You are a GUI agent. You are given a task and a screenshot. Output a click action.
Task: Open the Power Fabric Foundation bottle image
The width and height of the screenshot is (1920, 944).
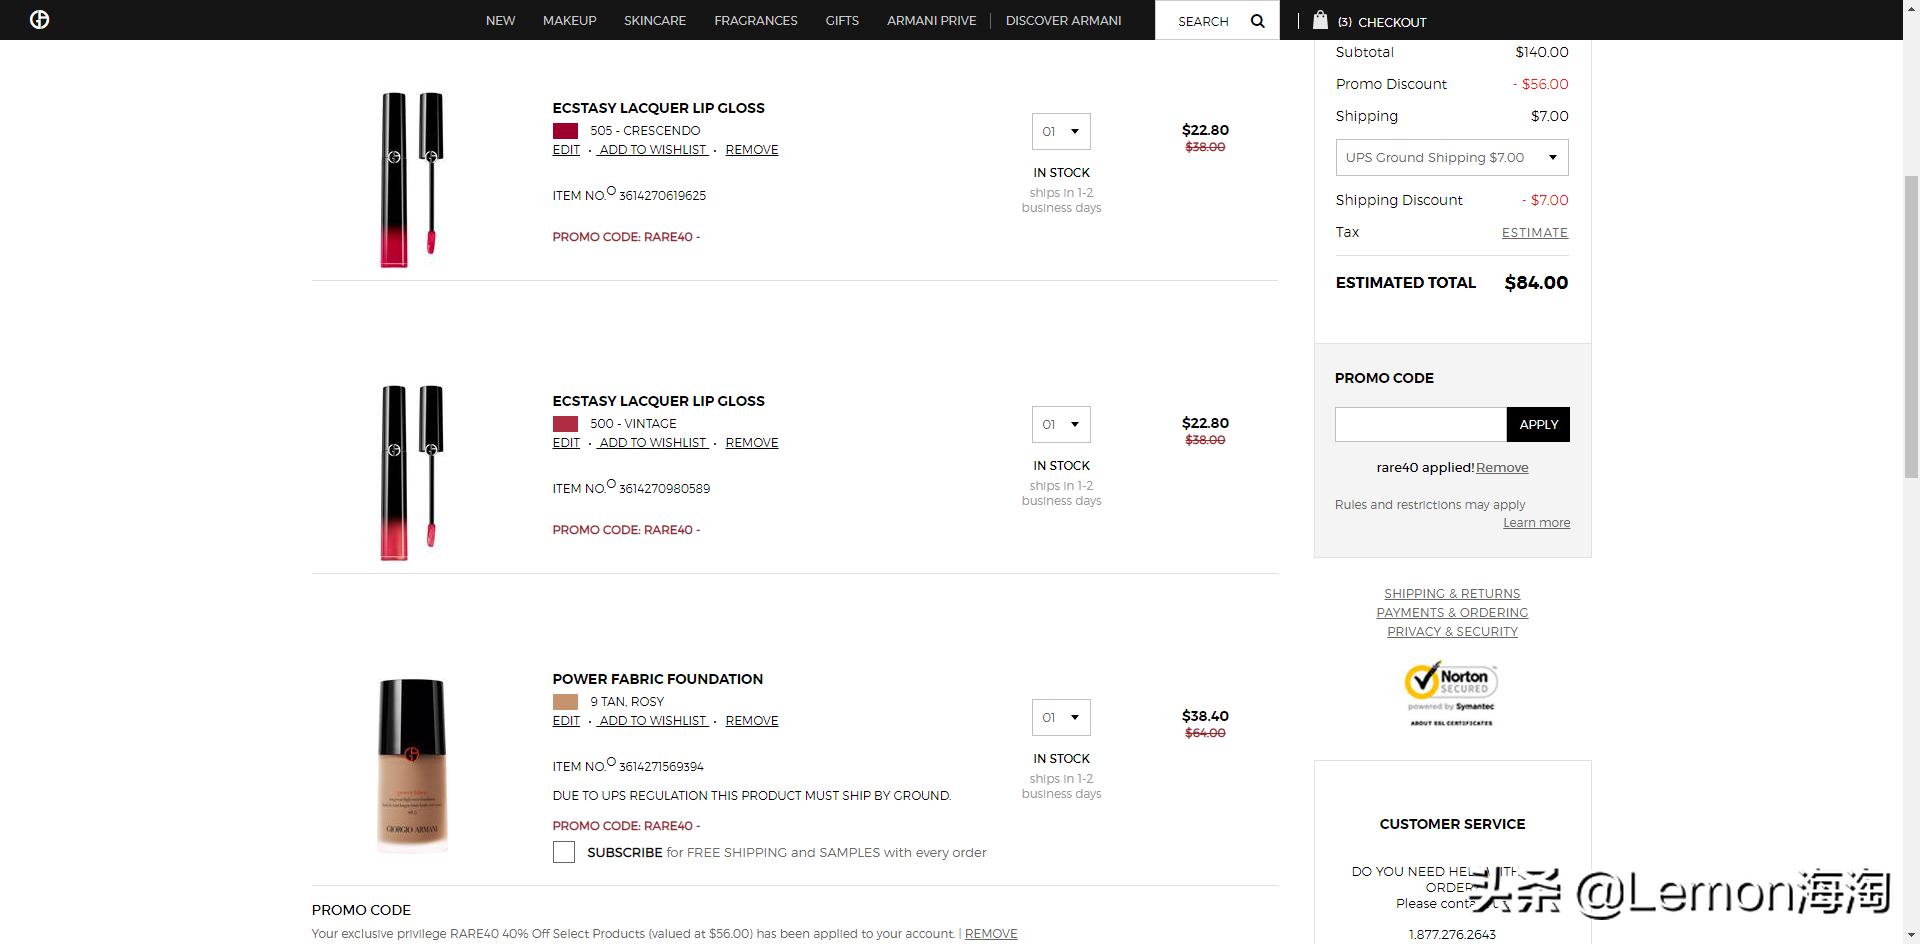click(412, 765)
